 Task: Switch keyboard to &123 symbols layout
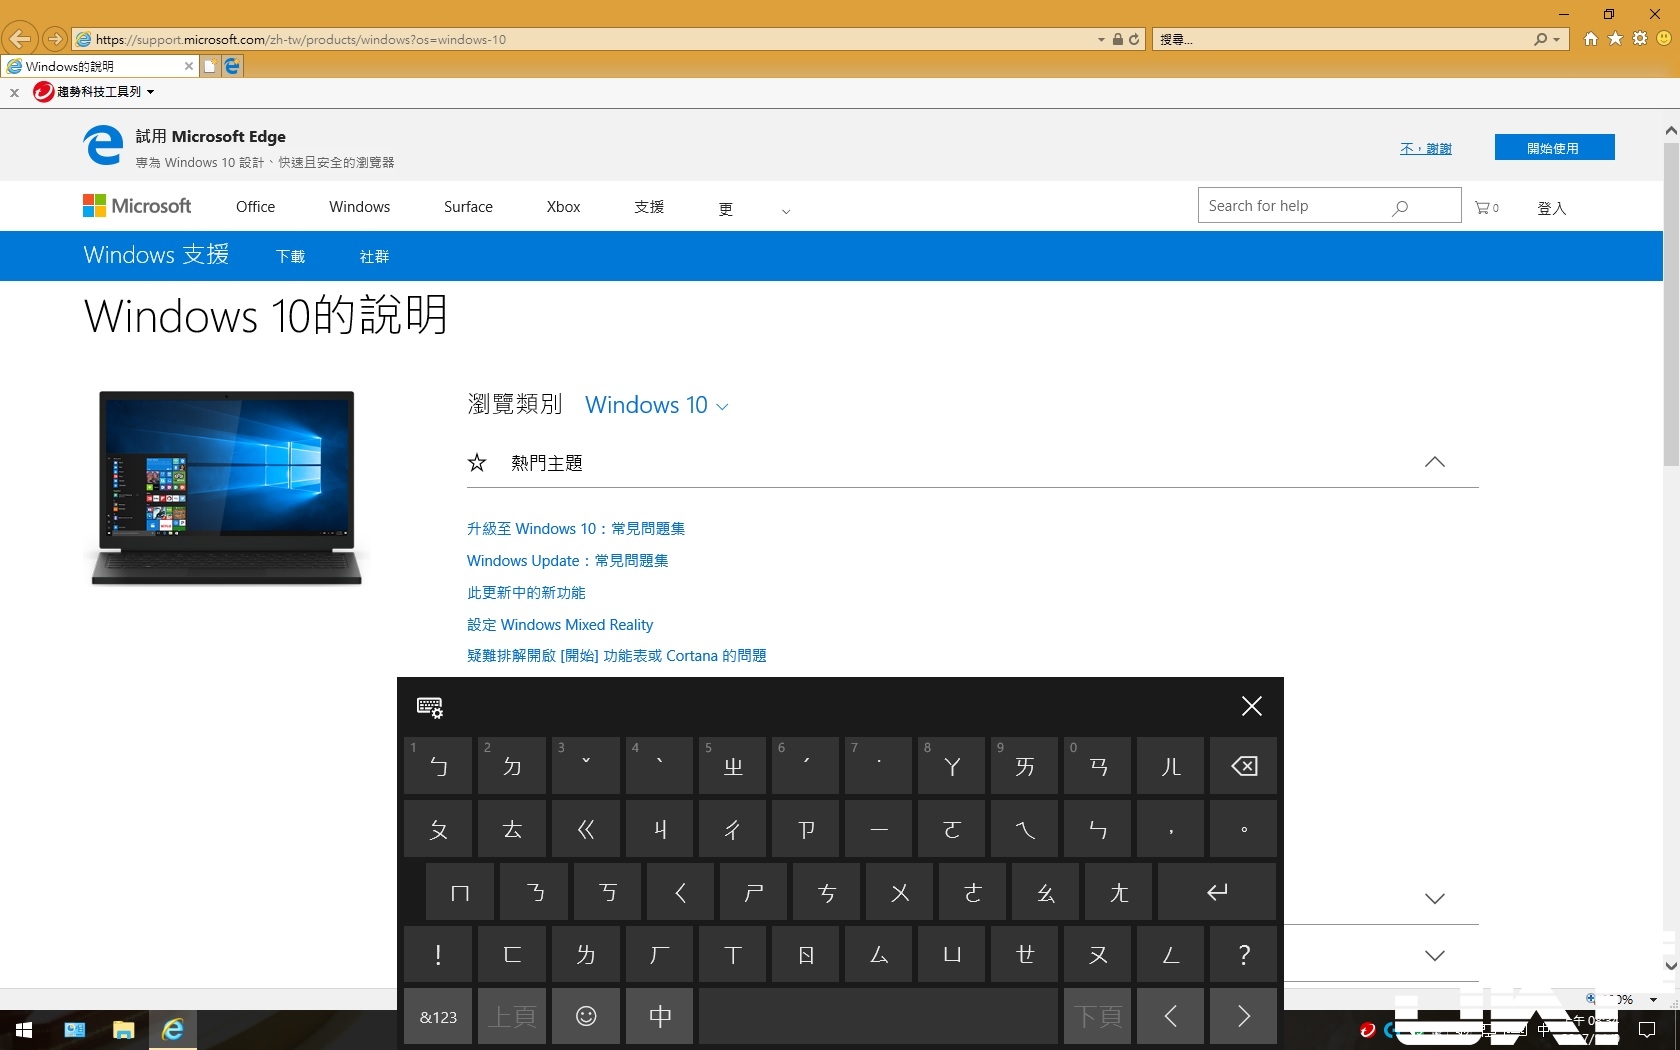click(x=438, y=1016)
